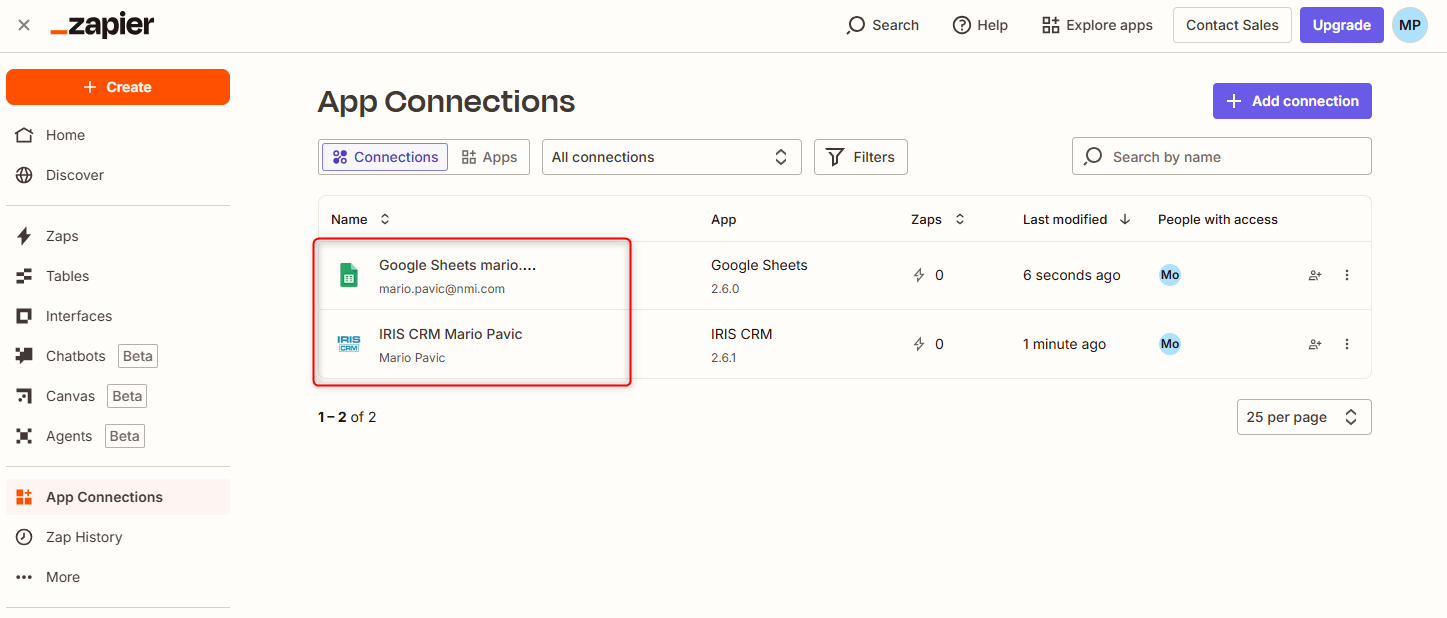Open the Help menu
The width and height of the screenshot is (1447, 618).
coord(980,25)
